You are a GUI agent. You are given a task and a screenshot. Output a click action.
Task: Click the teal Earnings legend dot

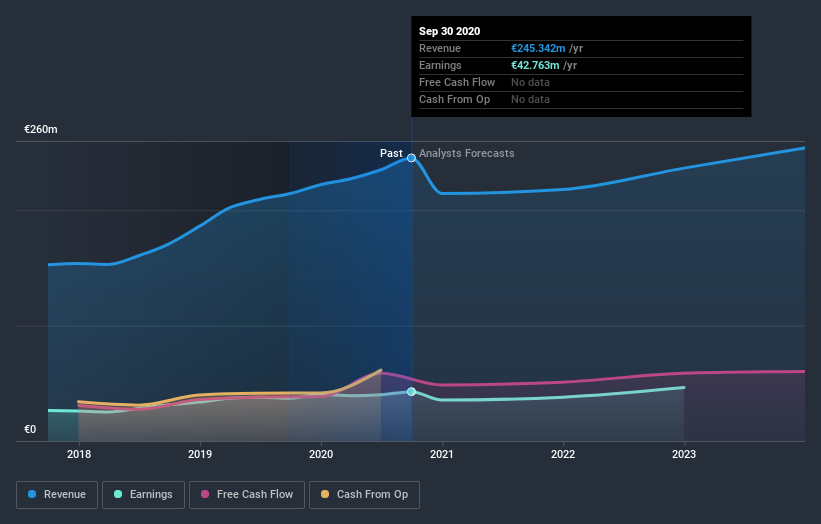pos(118,494)
